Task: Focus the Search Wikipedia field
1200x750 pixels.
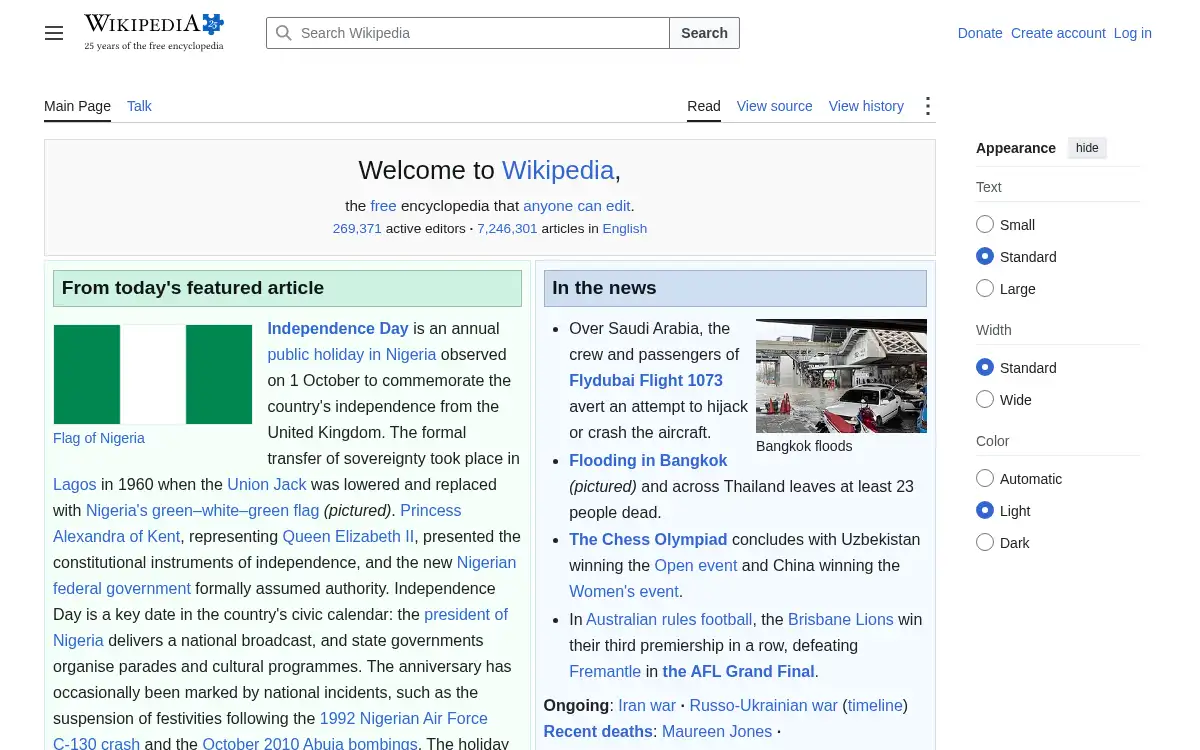Action: (x=468, y=33)
